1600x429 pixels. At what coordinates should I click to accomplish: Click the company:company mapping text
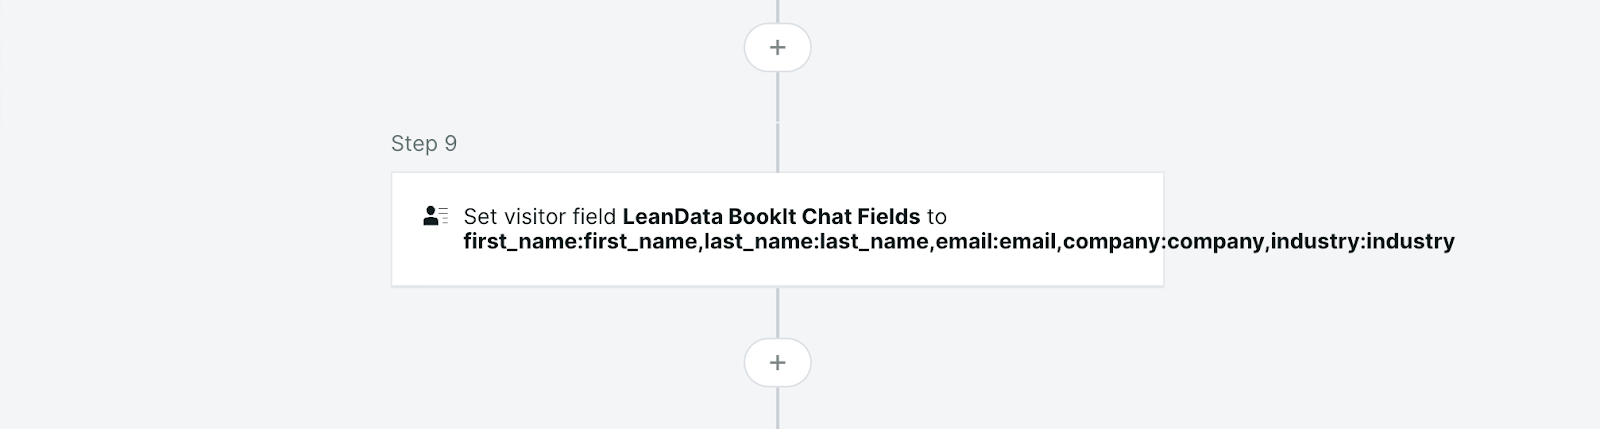[x=1163, y=242]
